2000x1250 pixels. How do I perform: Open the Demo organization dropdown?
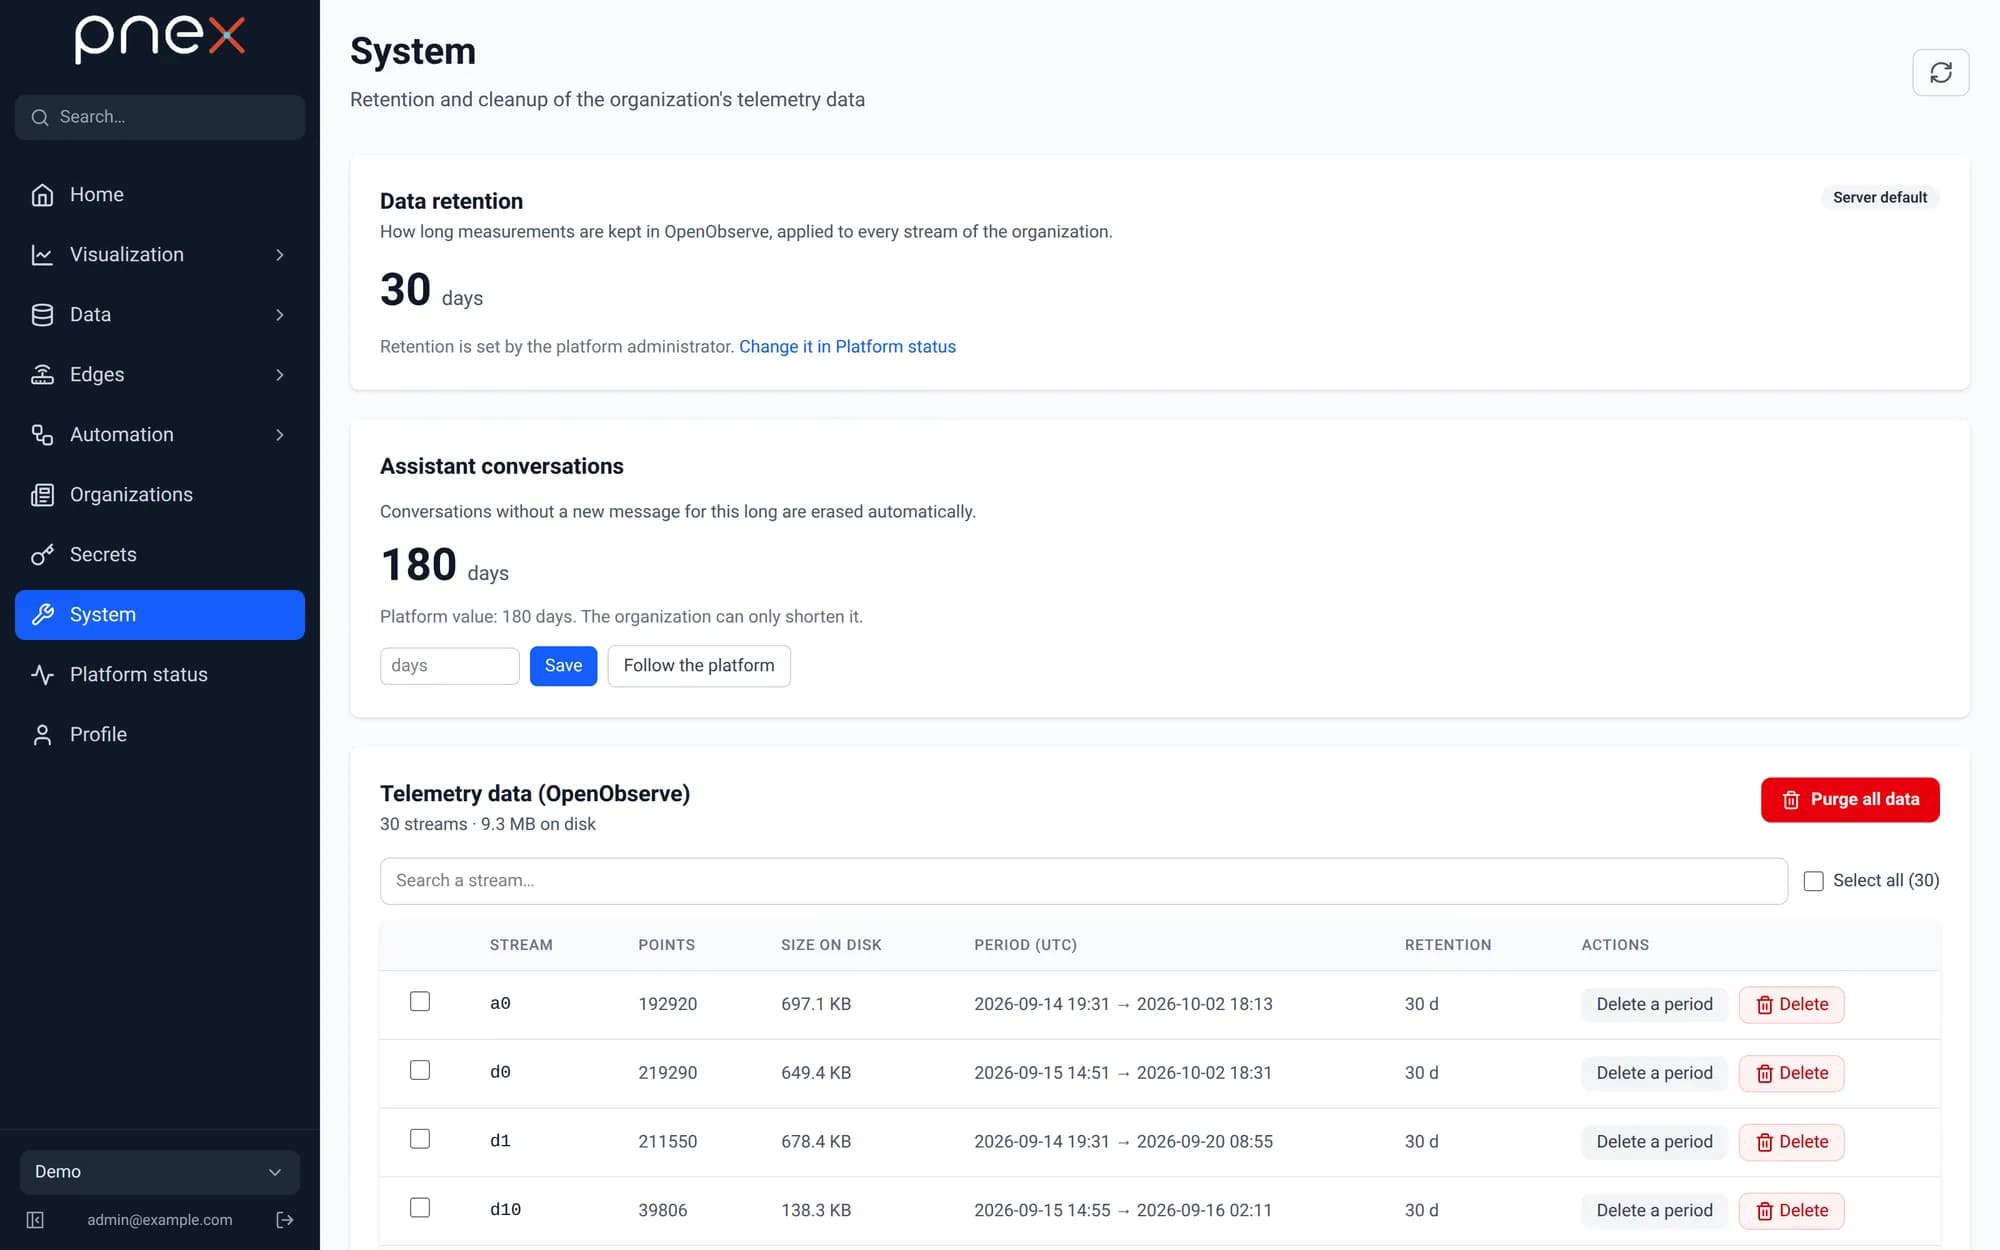160,1172
